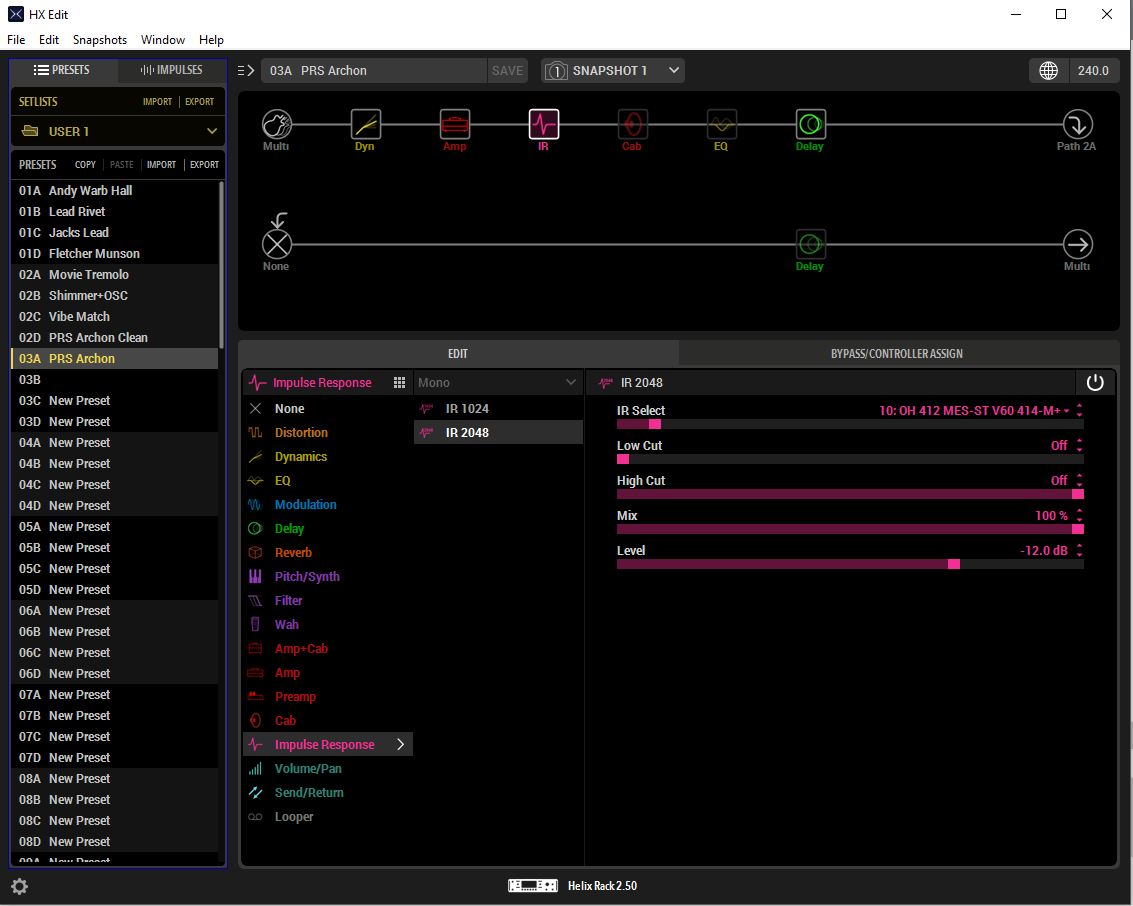This screenshot has width=1133, height=906.
Task: Open the Snapshot 1 dropdown
Action: [613, 71]
